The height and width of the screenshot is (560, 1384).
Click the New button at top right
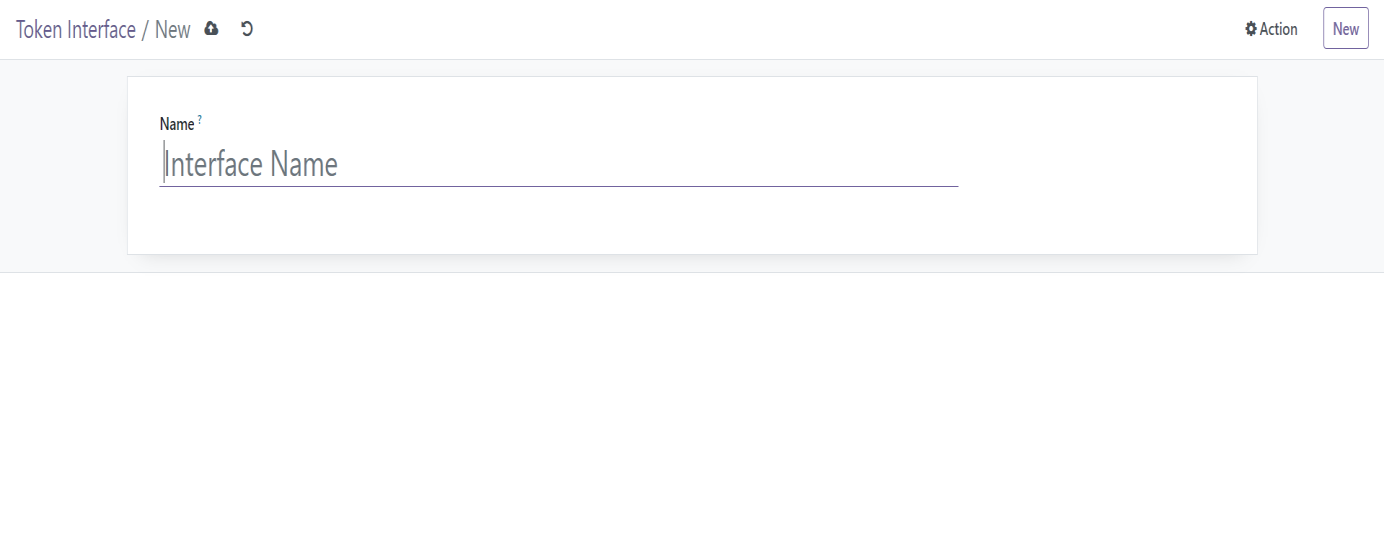pos(1345,29)
